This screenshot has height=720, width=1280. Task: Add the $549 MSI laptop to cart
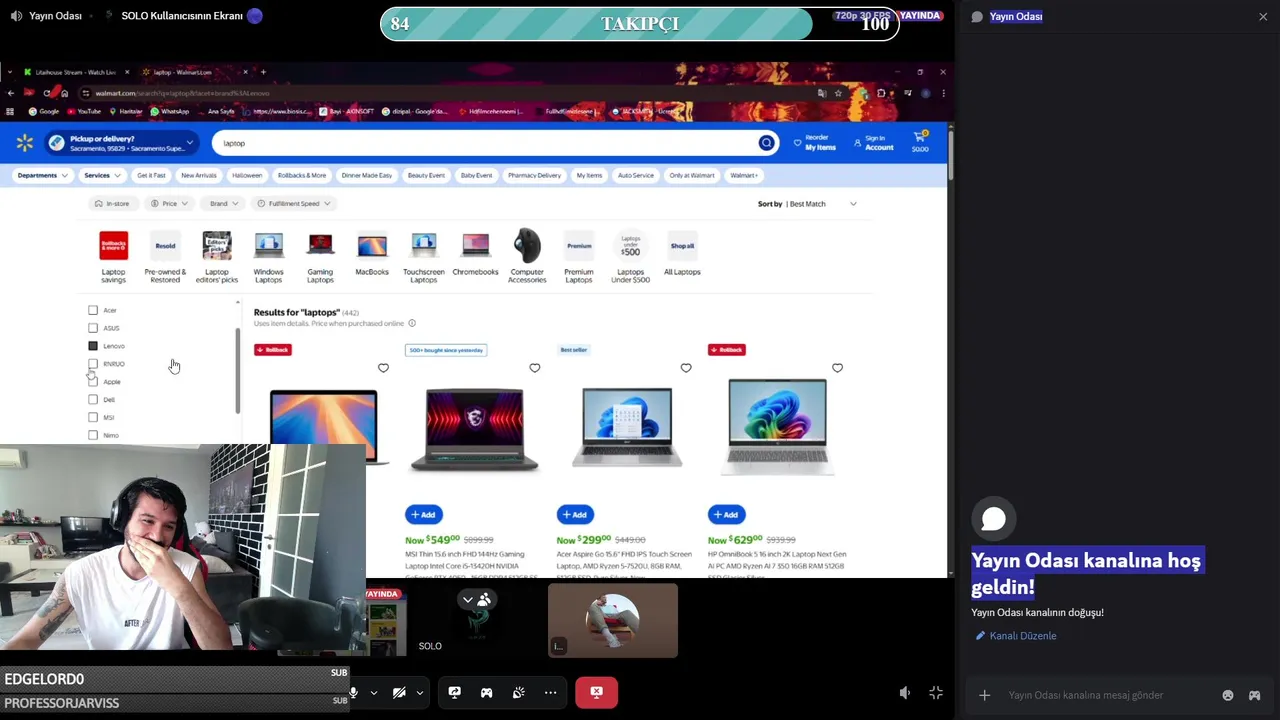(x=424, y=514)
